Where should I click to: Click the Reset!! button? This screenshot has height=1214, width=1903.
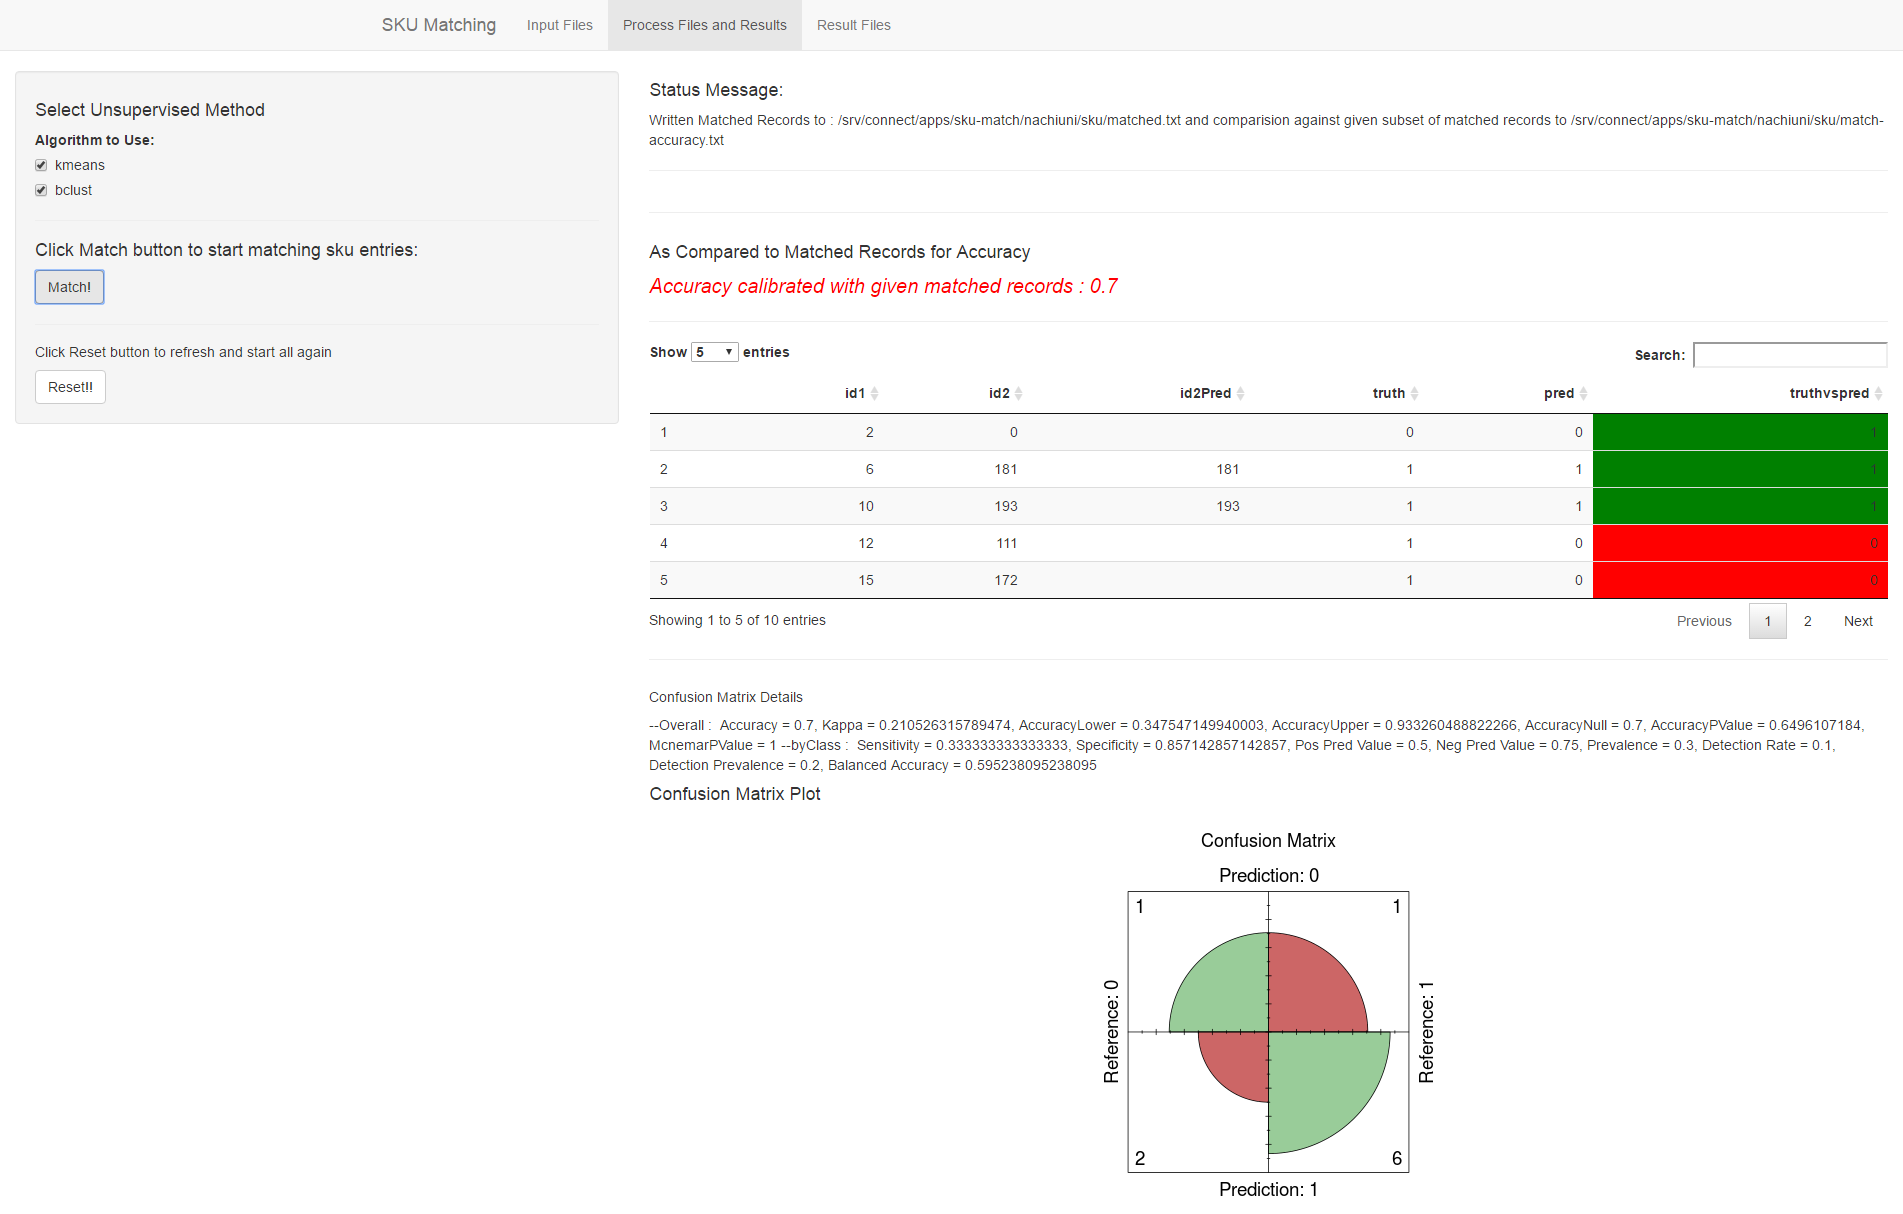[70, 387]
